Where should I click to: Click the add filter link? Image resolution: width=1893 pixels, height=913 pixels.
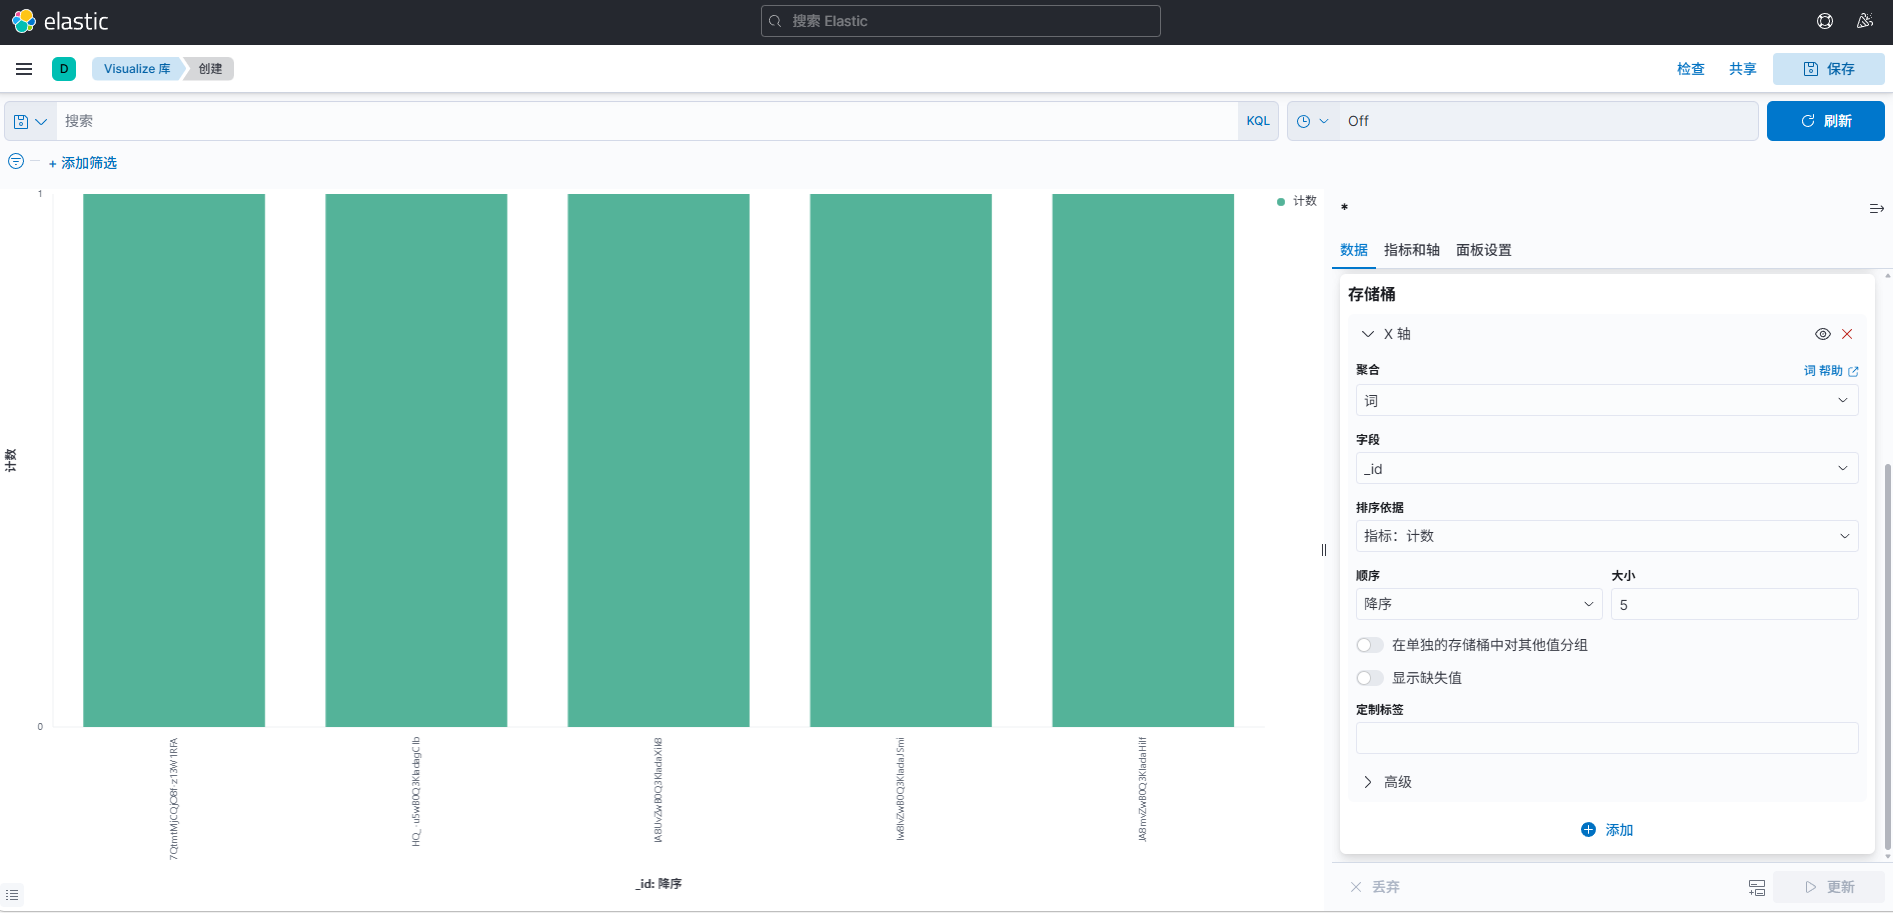[x=83, y=163]
